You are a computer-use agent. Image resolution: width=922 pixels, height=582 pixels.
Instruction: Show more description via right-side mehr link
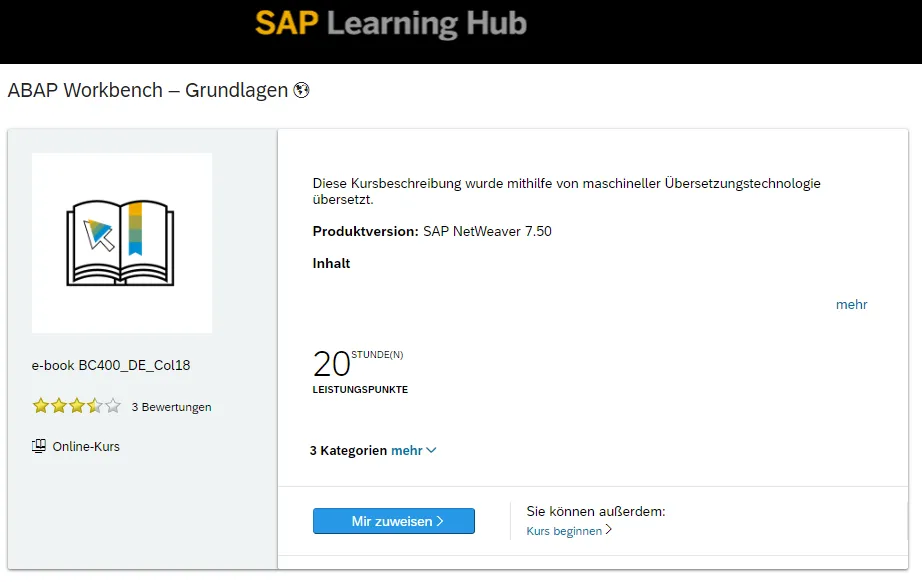[851, 304]
